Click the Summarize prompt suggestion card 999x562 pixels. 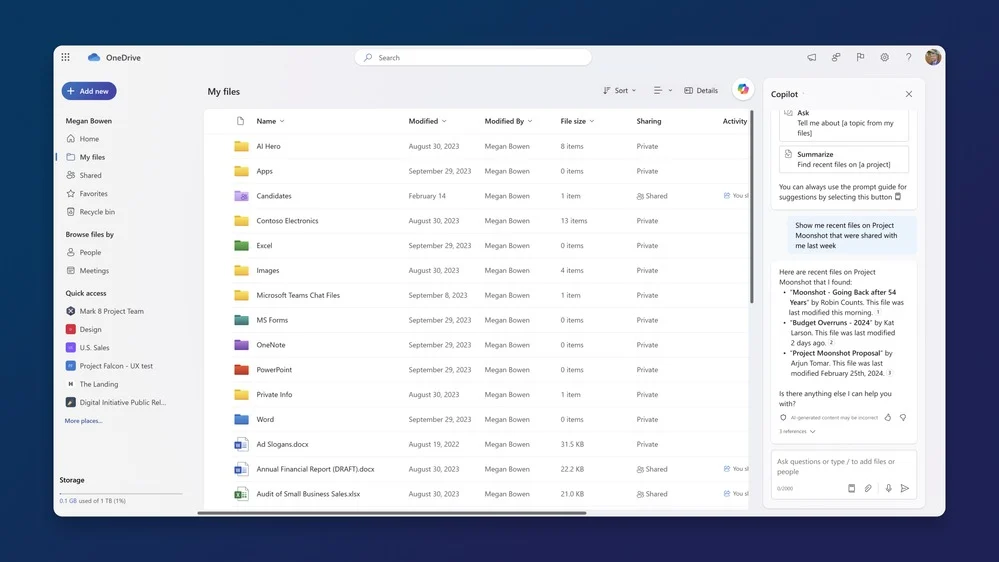[844, 159]
